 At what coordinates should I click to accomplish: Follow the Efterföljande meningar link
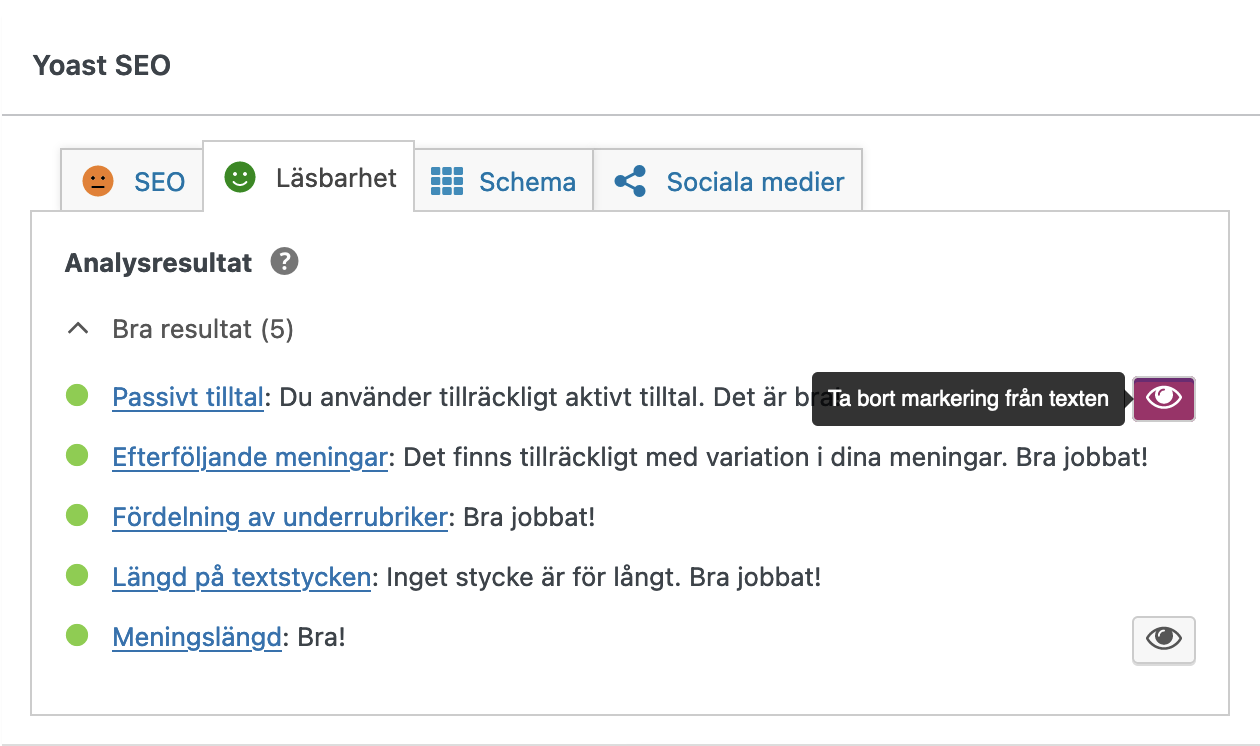click(x=249, y=457)
